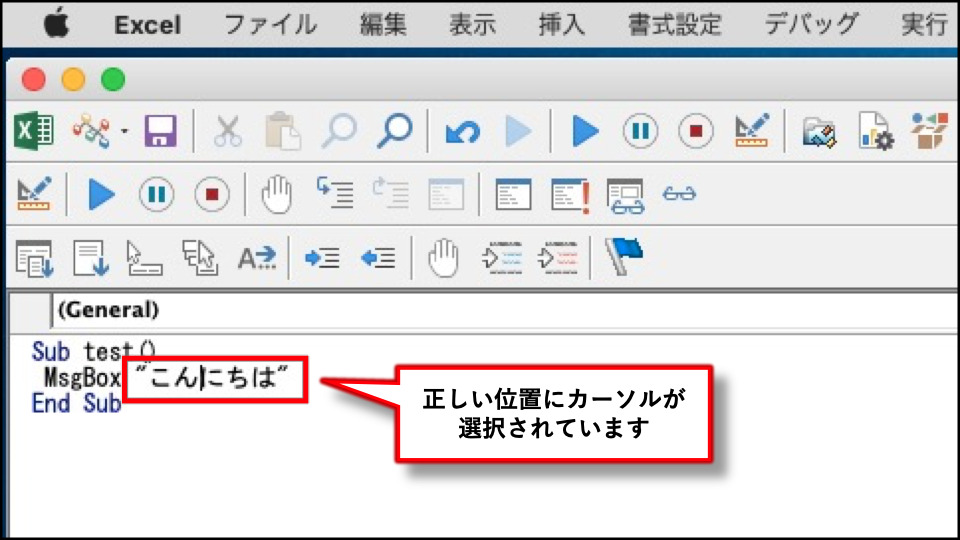Click the Quick Watch glasses icon
Screen dimensions: 960x540
pyautogui.click(x=680, y=194)
